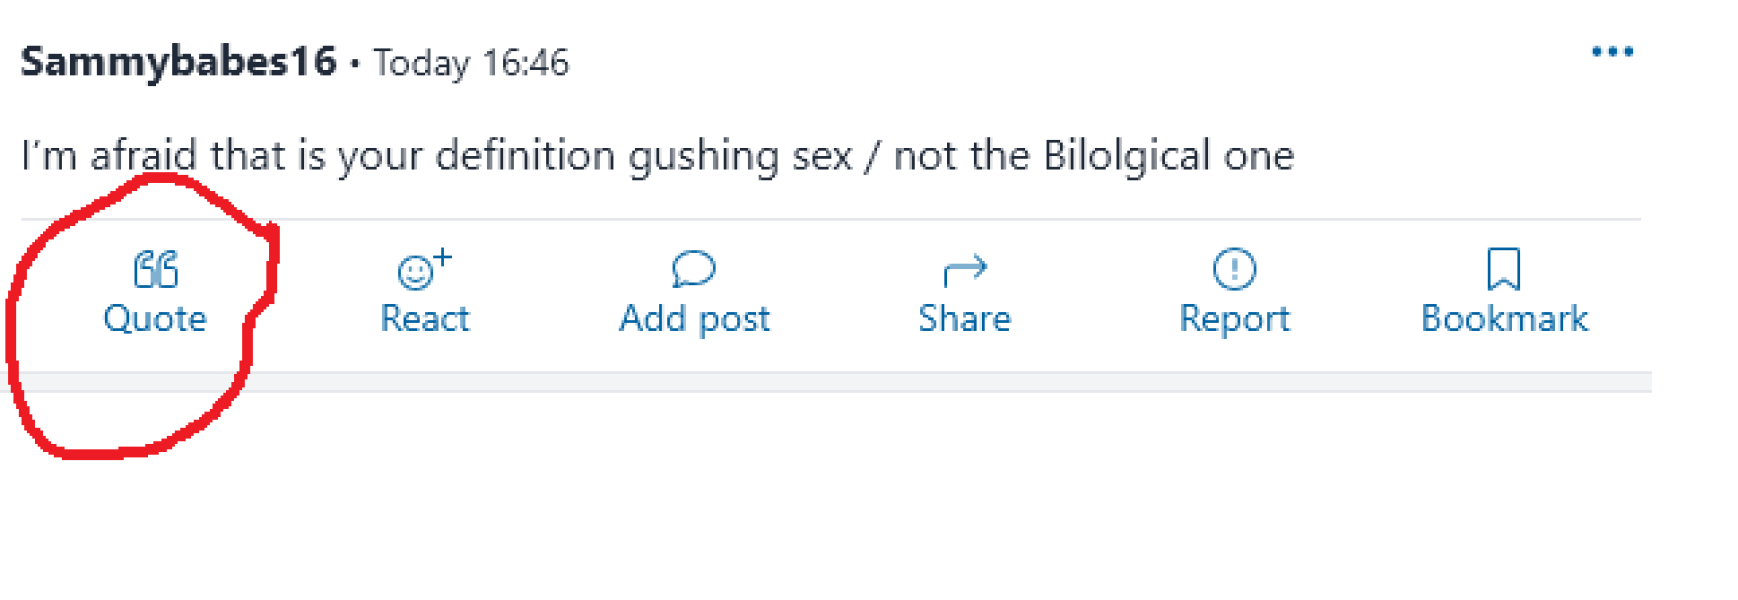Click the Report exclamation circle icon
Image resolution: width=1738 pixels, height=600 pixels.
click(1234, 269)
